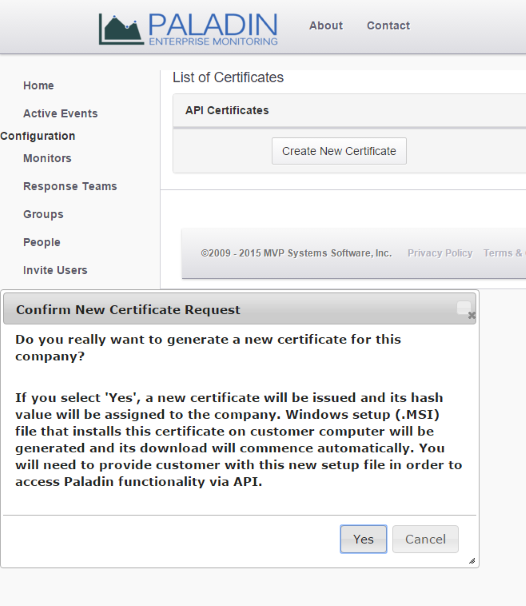
Task: Click the List of Certificates heading
Action: (x=228, y=77)
